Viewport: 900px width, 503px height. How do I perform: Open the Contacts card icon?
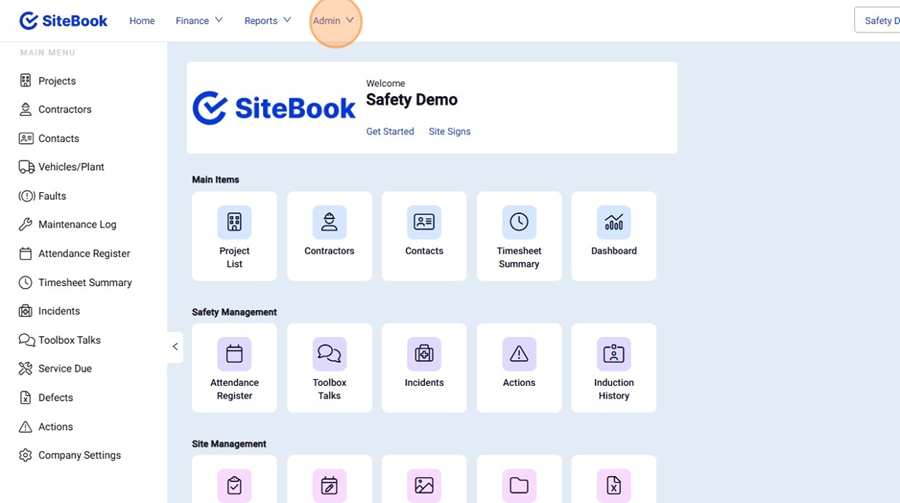pyautogui.click(x=424, y=222)
